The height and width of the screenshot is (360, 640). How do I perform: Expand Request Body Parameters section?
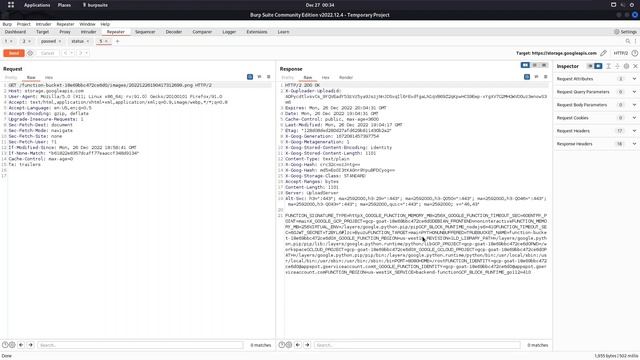[596, 105]
